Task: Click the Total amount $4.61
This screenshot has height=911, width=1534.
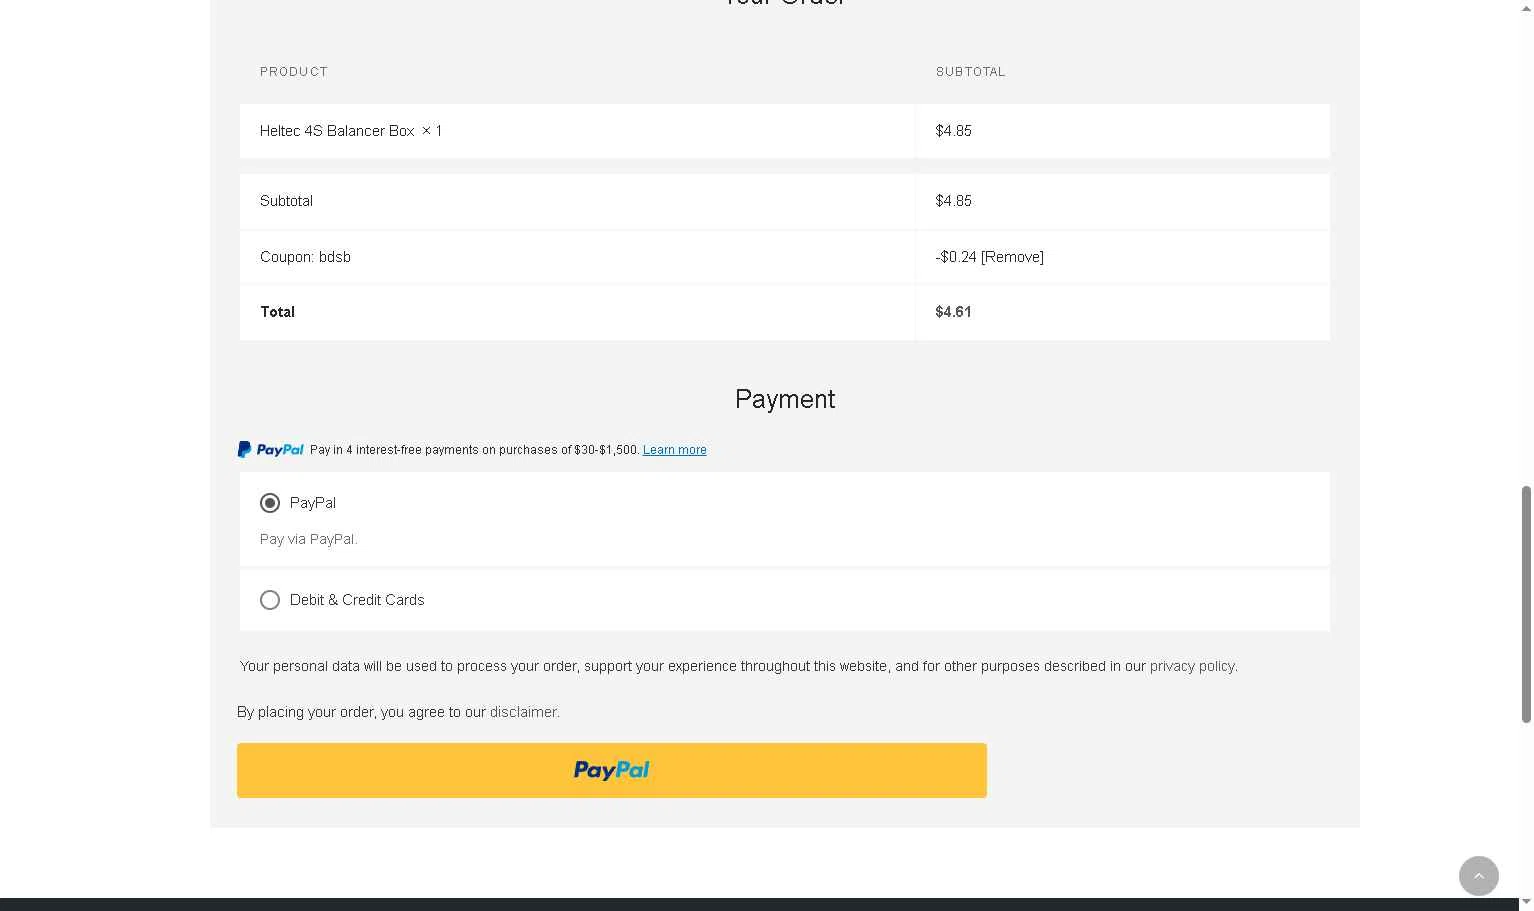Action: pos(953,312)
